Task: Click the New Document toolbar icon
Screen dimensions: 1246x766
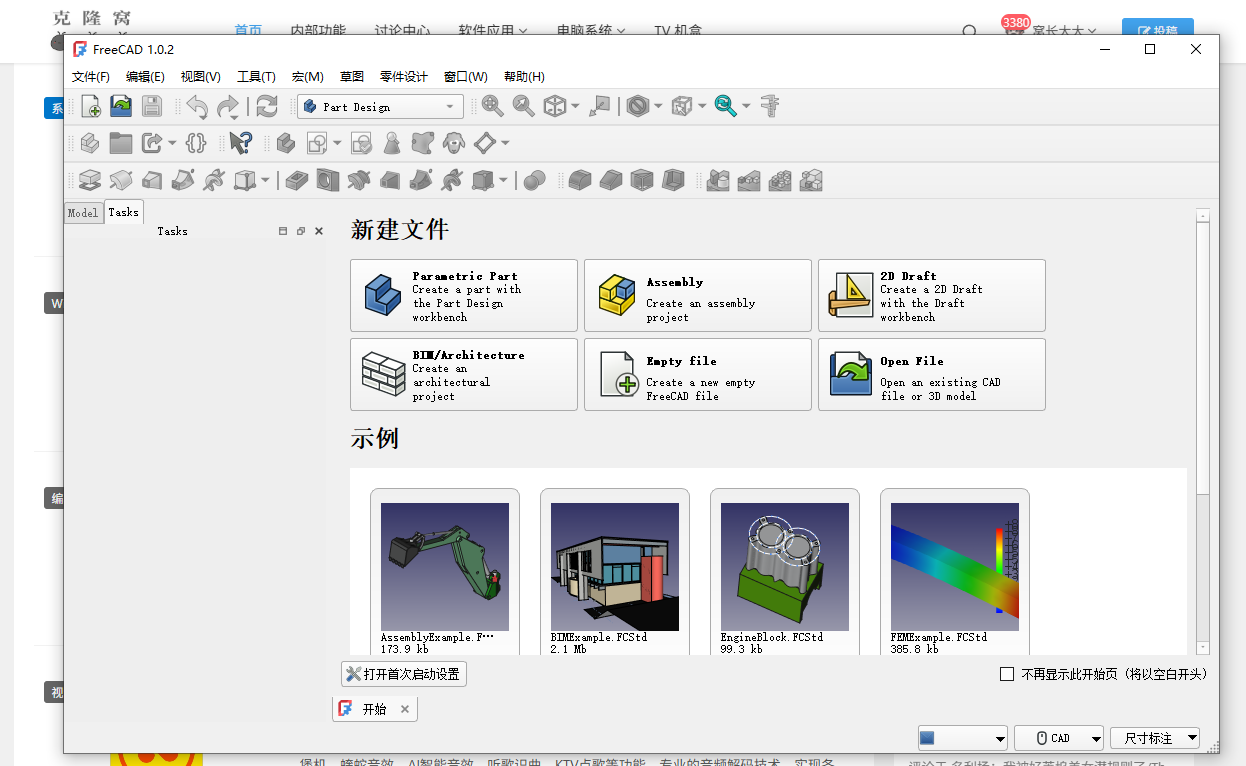Action: click(x=90, y=106)
